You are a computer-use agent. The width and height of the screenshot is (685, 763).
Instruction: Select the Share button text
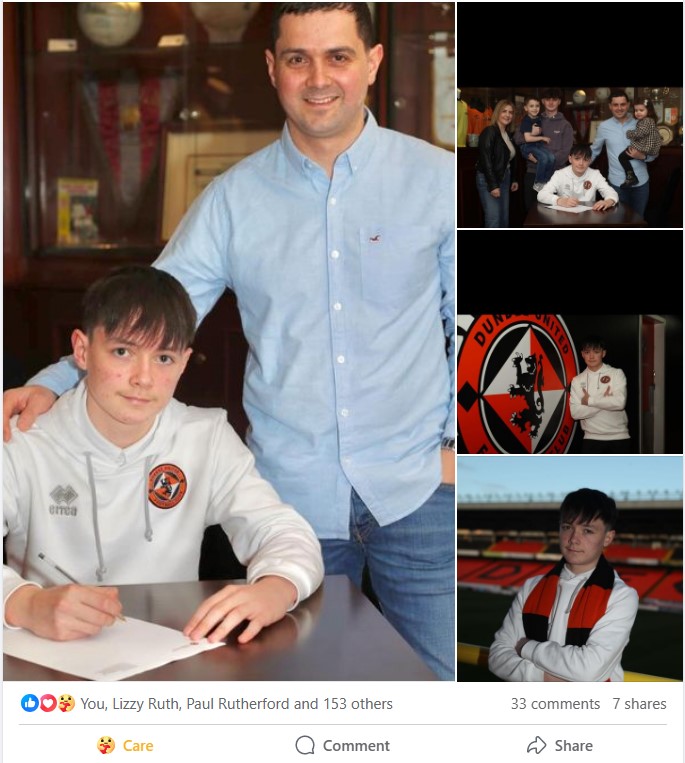[x=574, y=745]
